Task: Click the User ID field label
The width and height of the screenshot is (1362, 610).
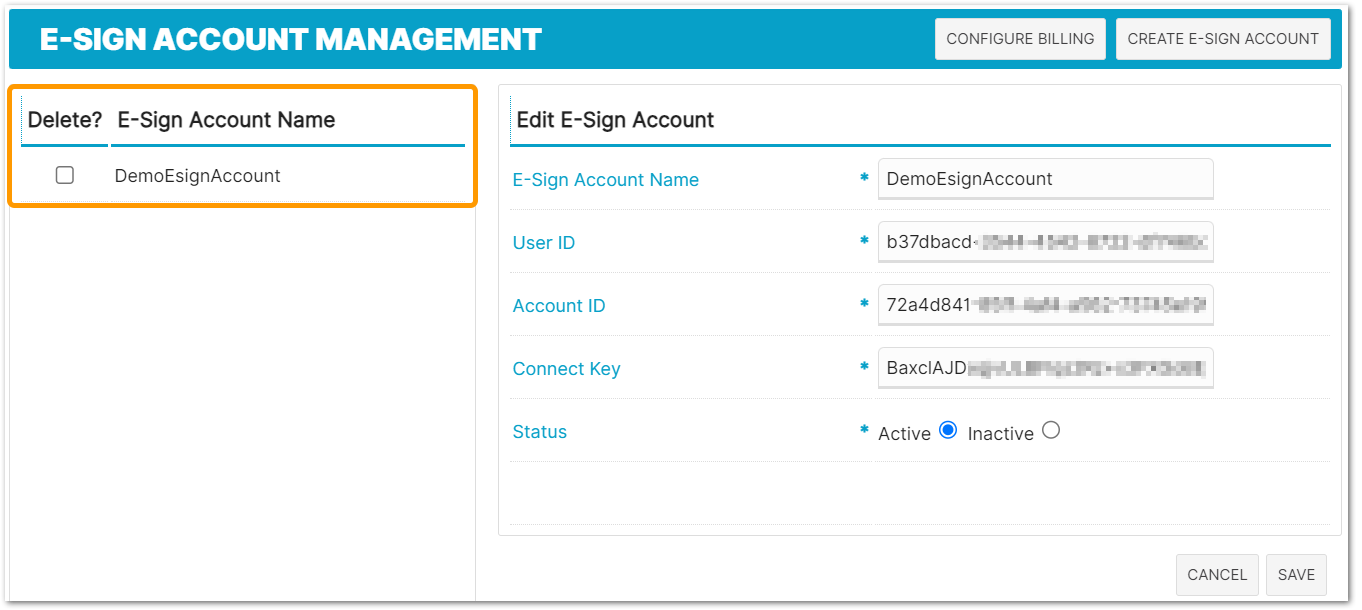Action: click(x=544, y=243)
